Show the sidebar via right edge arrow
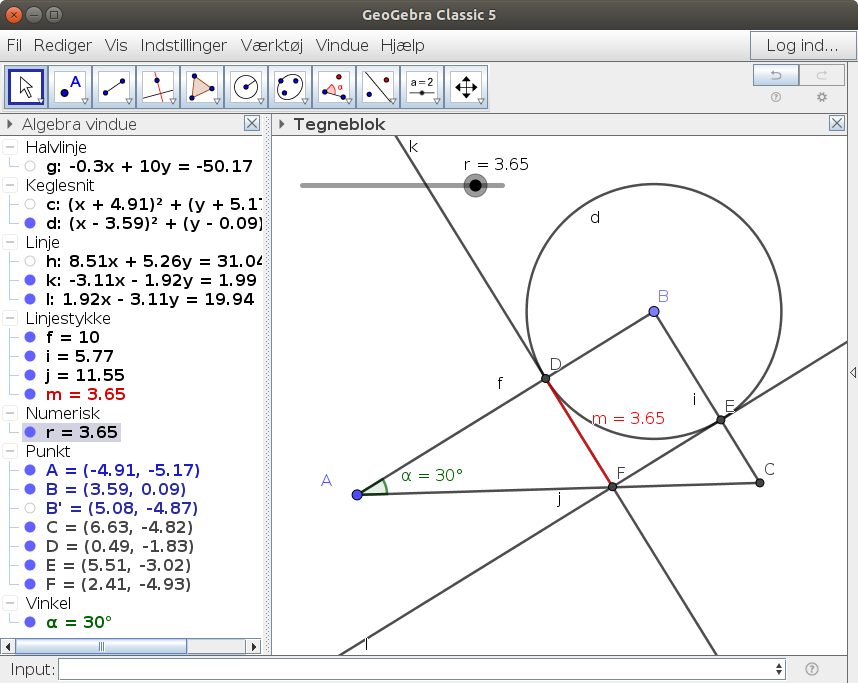The width and height of the screenshot is (858, 683). click(853, 372)
